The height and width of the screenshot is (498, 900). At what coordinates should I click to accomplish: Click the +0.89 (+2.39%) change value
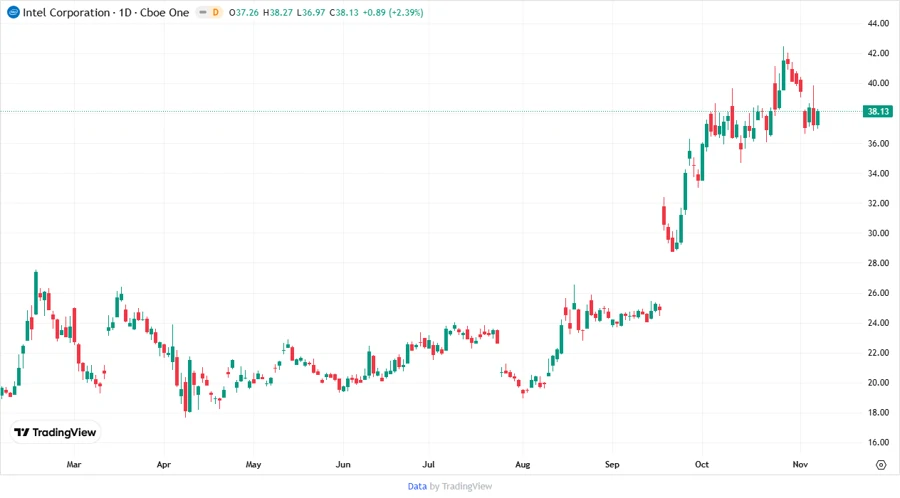click(393, 13)
